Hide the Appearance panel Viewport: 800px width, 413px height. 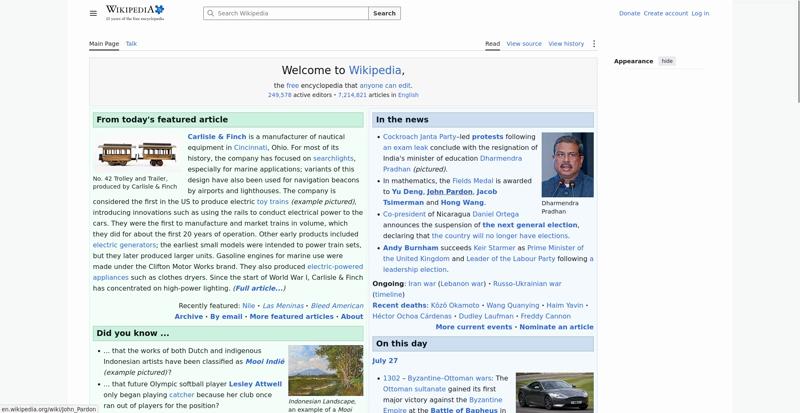(x=667, y=61)
